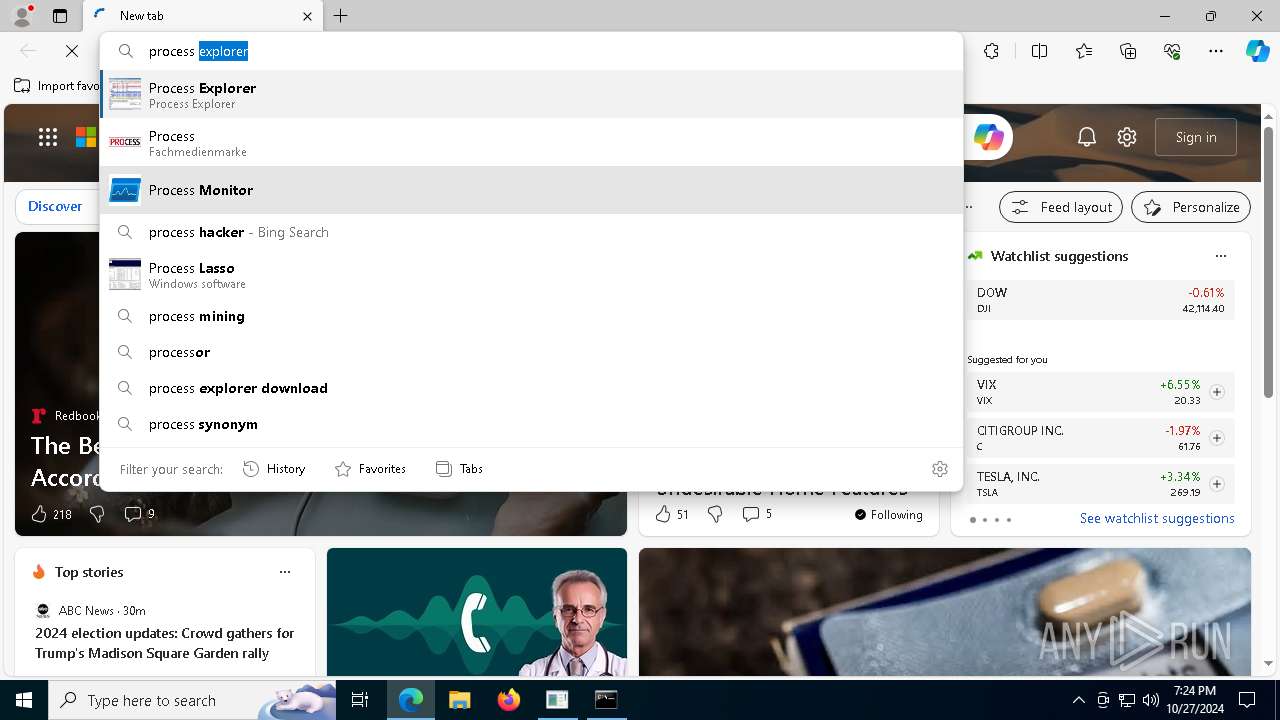1280x720 pixels.
Task: Open the volume control tray icon
Action: pyautogui.click(x=1151, y=700)
